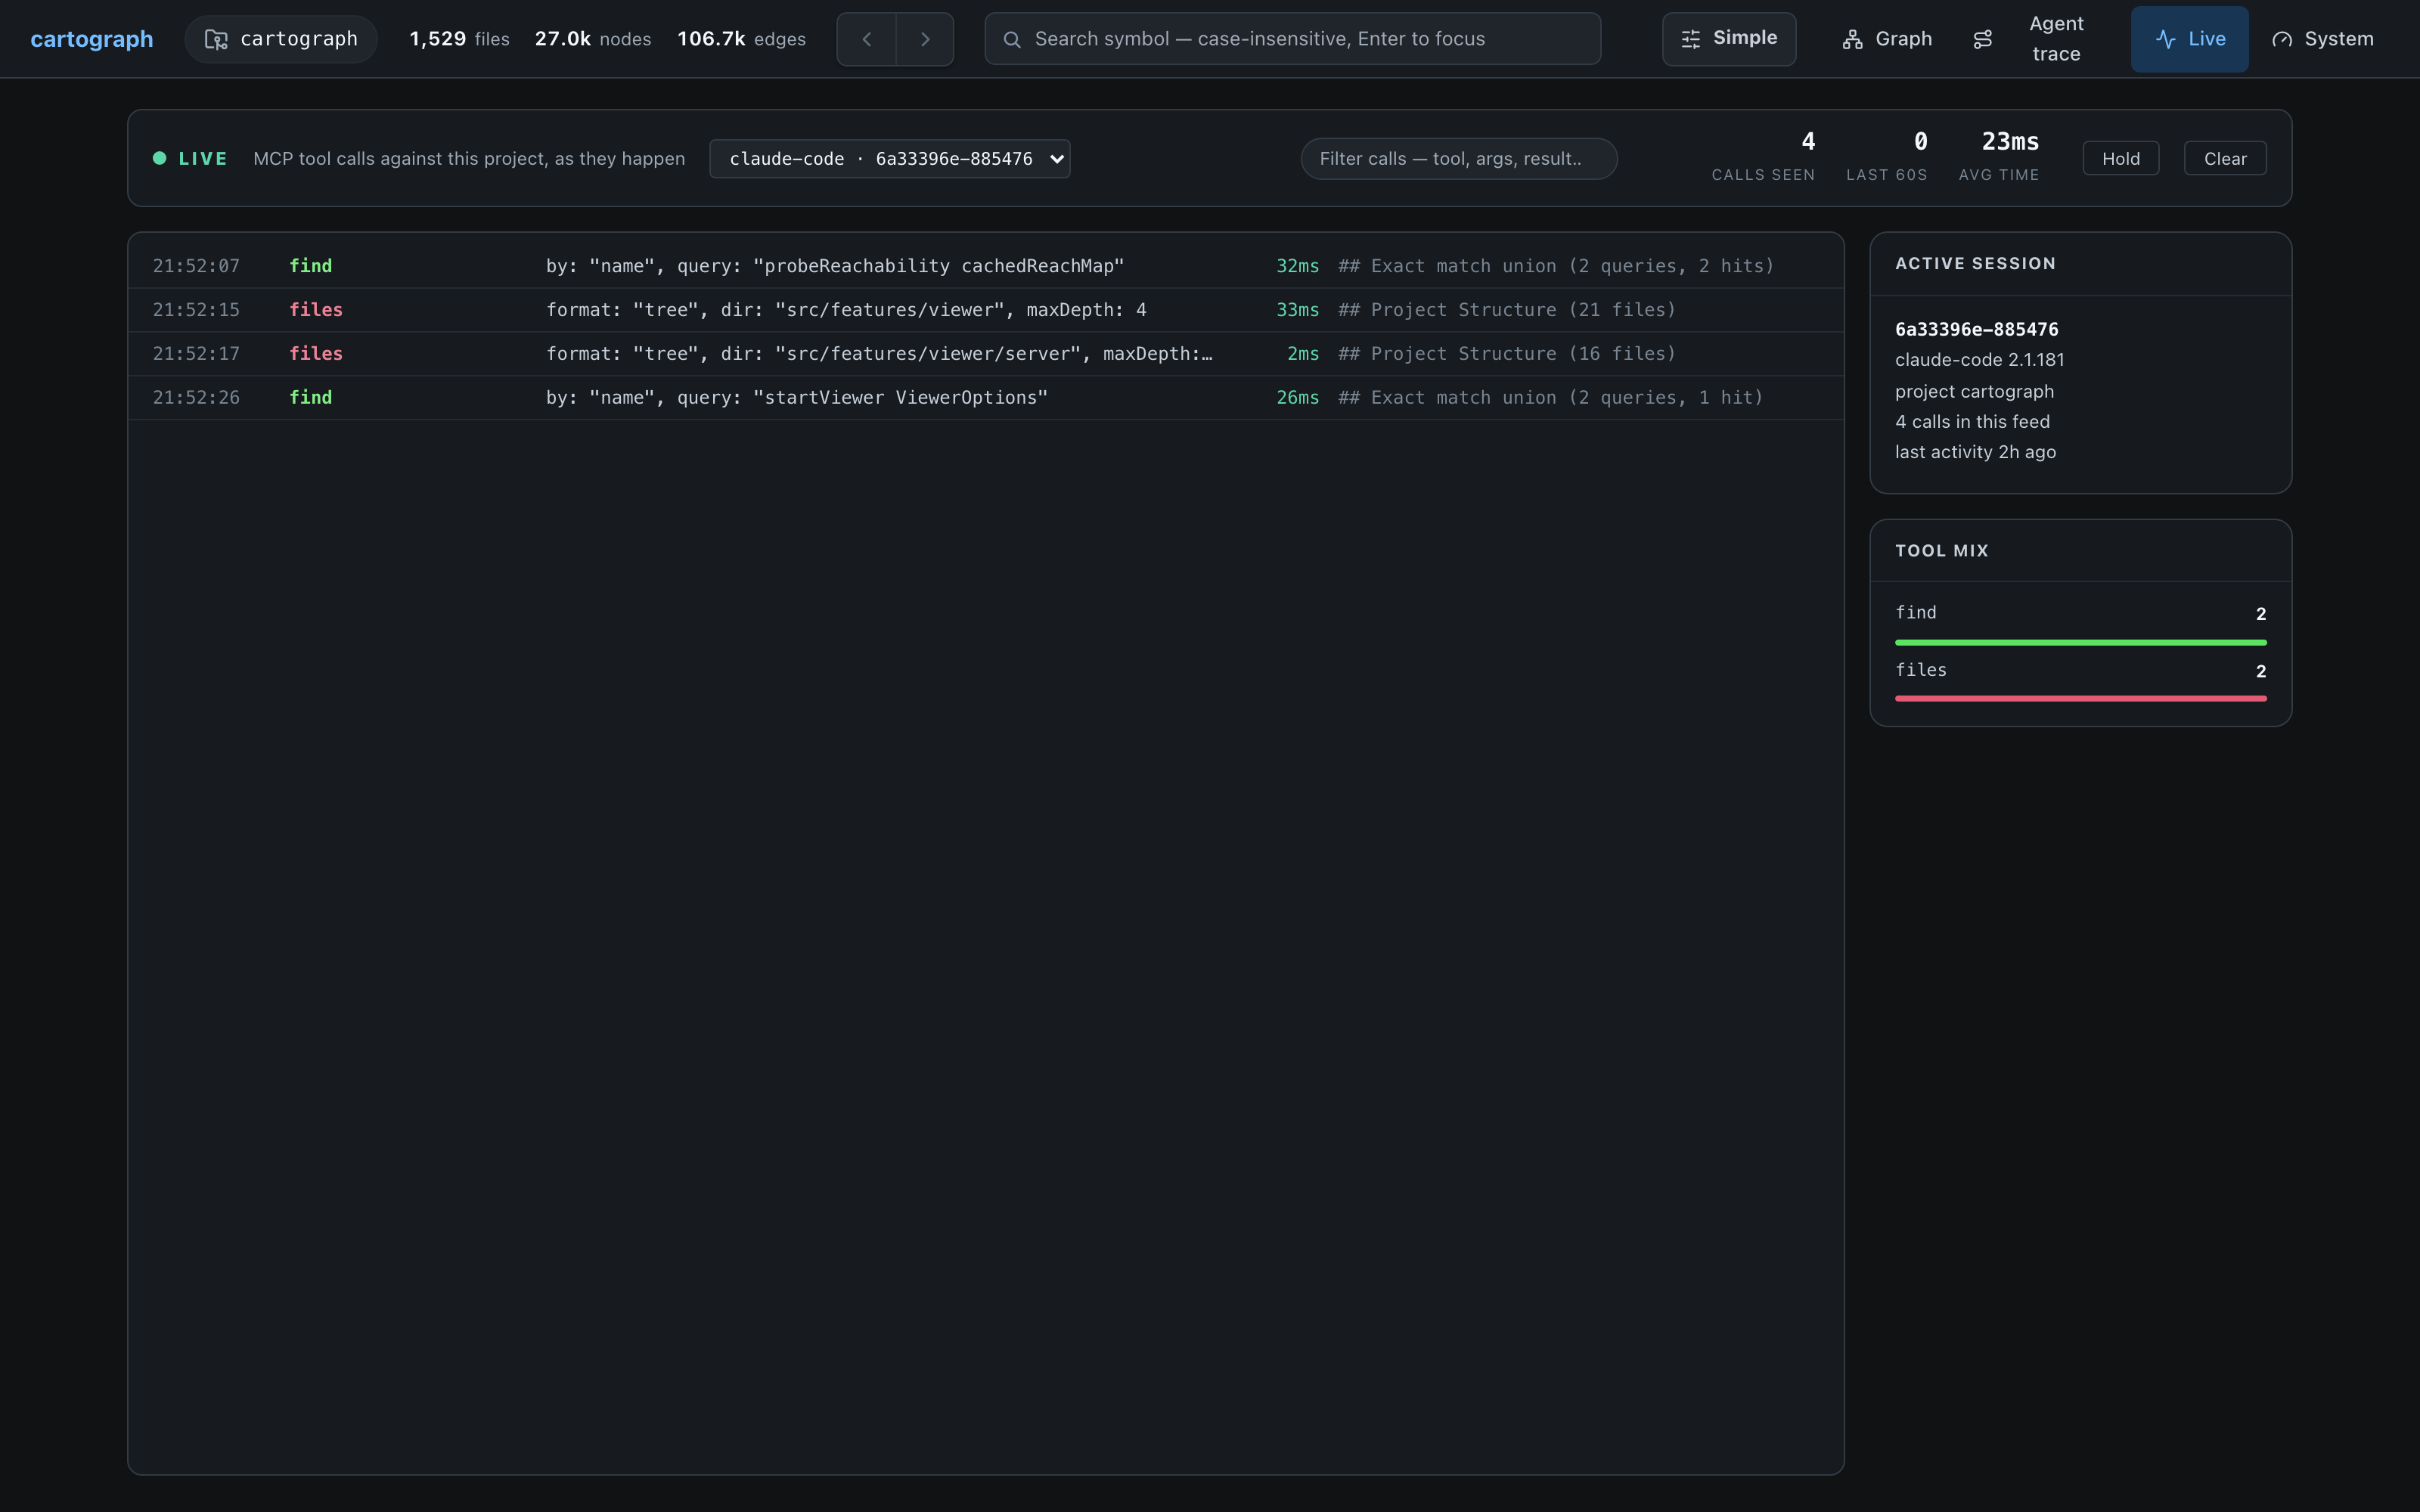Click the project cartograph line

(x=1974, y=391)
